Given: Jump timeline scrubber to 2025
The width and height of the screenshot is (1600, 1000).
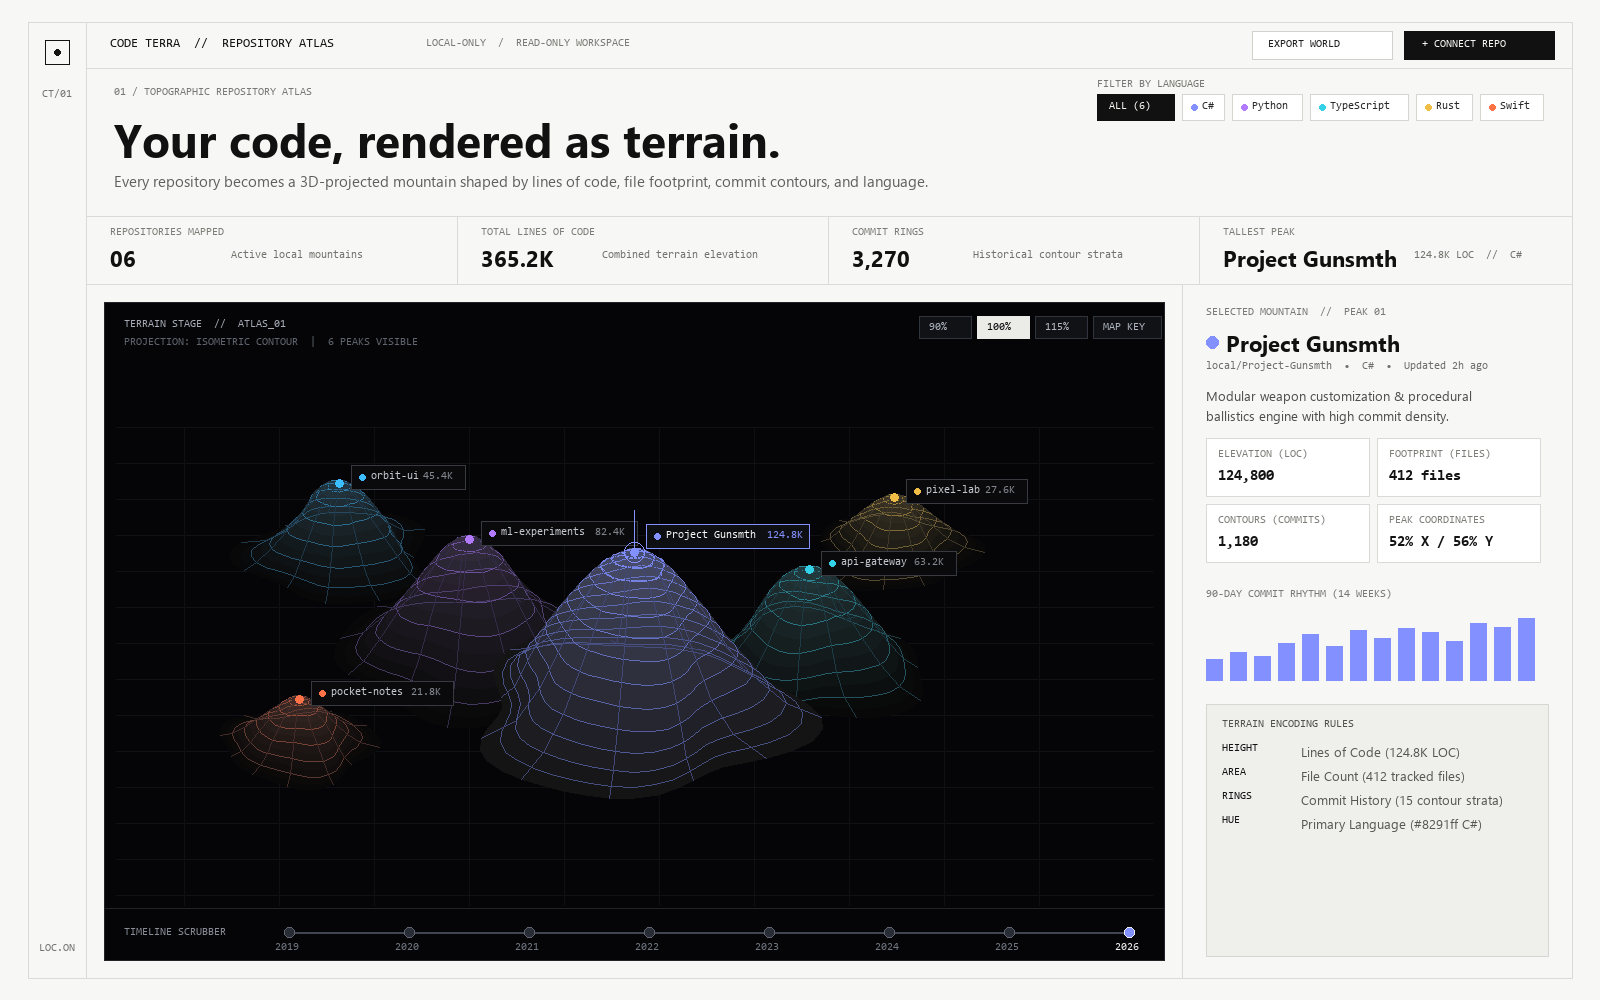Looking at the screenshot, I should (1009, 933).
